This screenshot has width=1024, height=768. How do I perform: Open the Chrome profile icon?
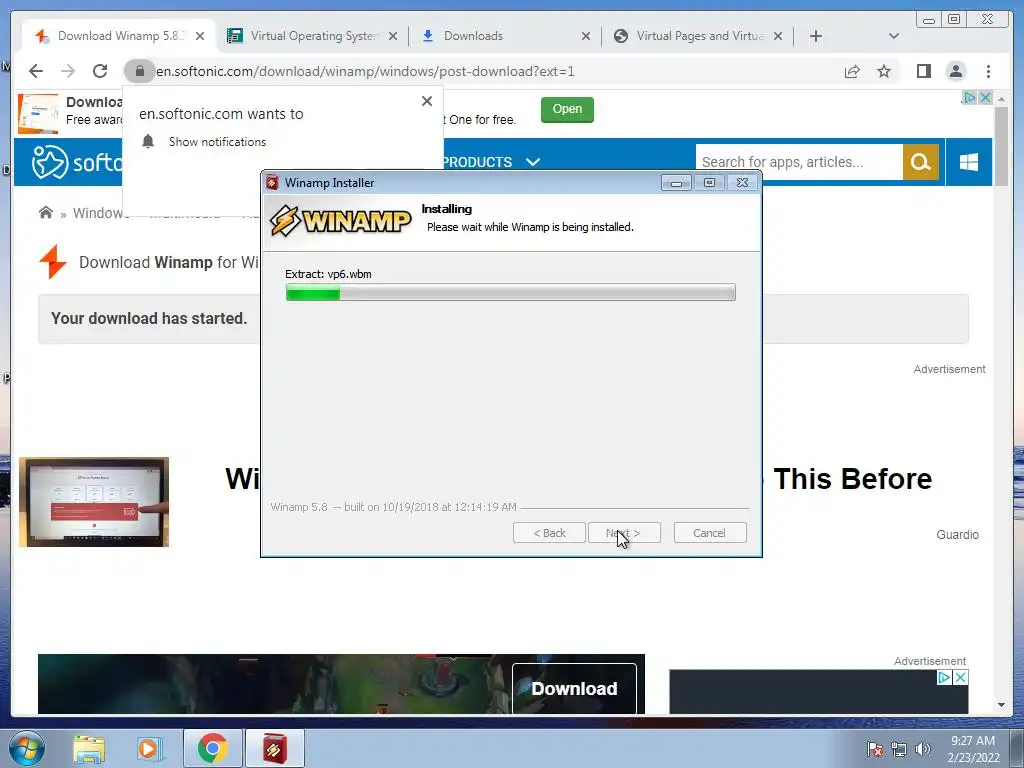tap(955, 71)
